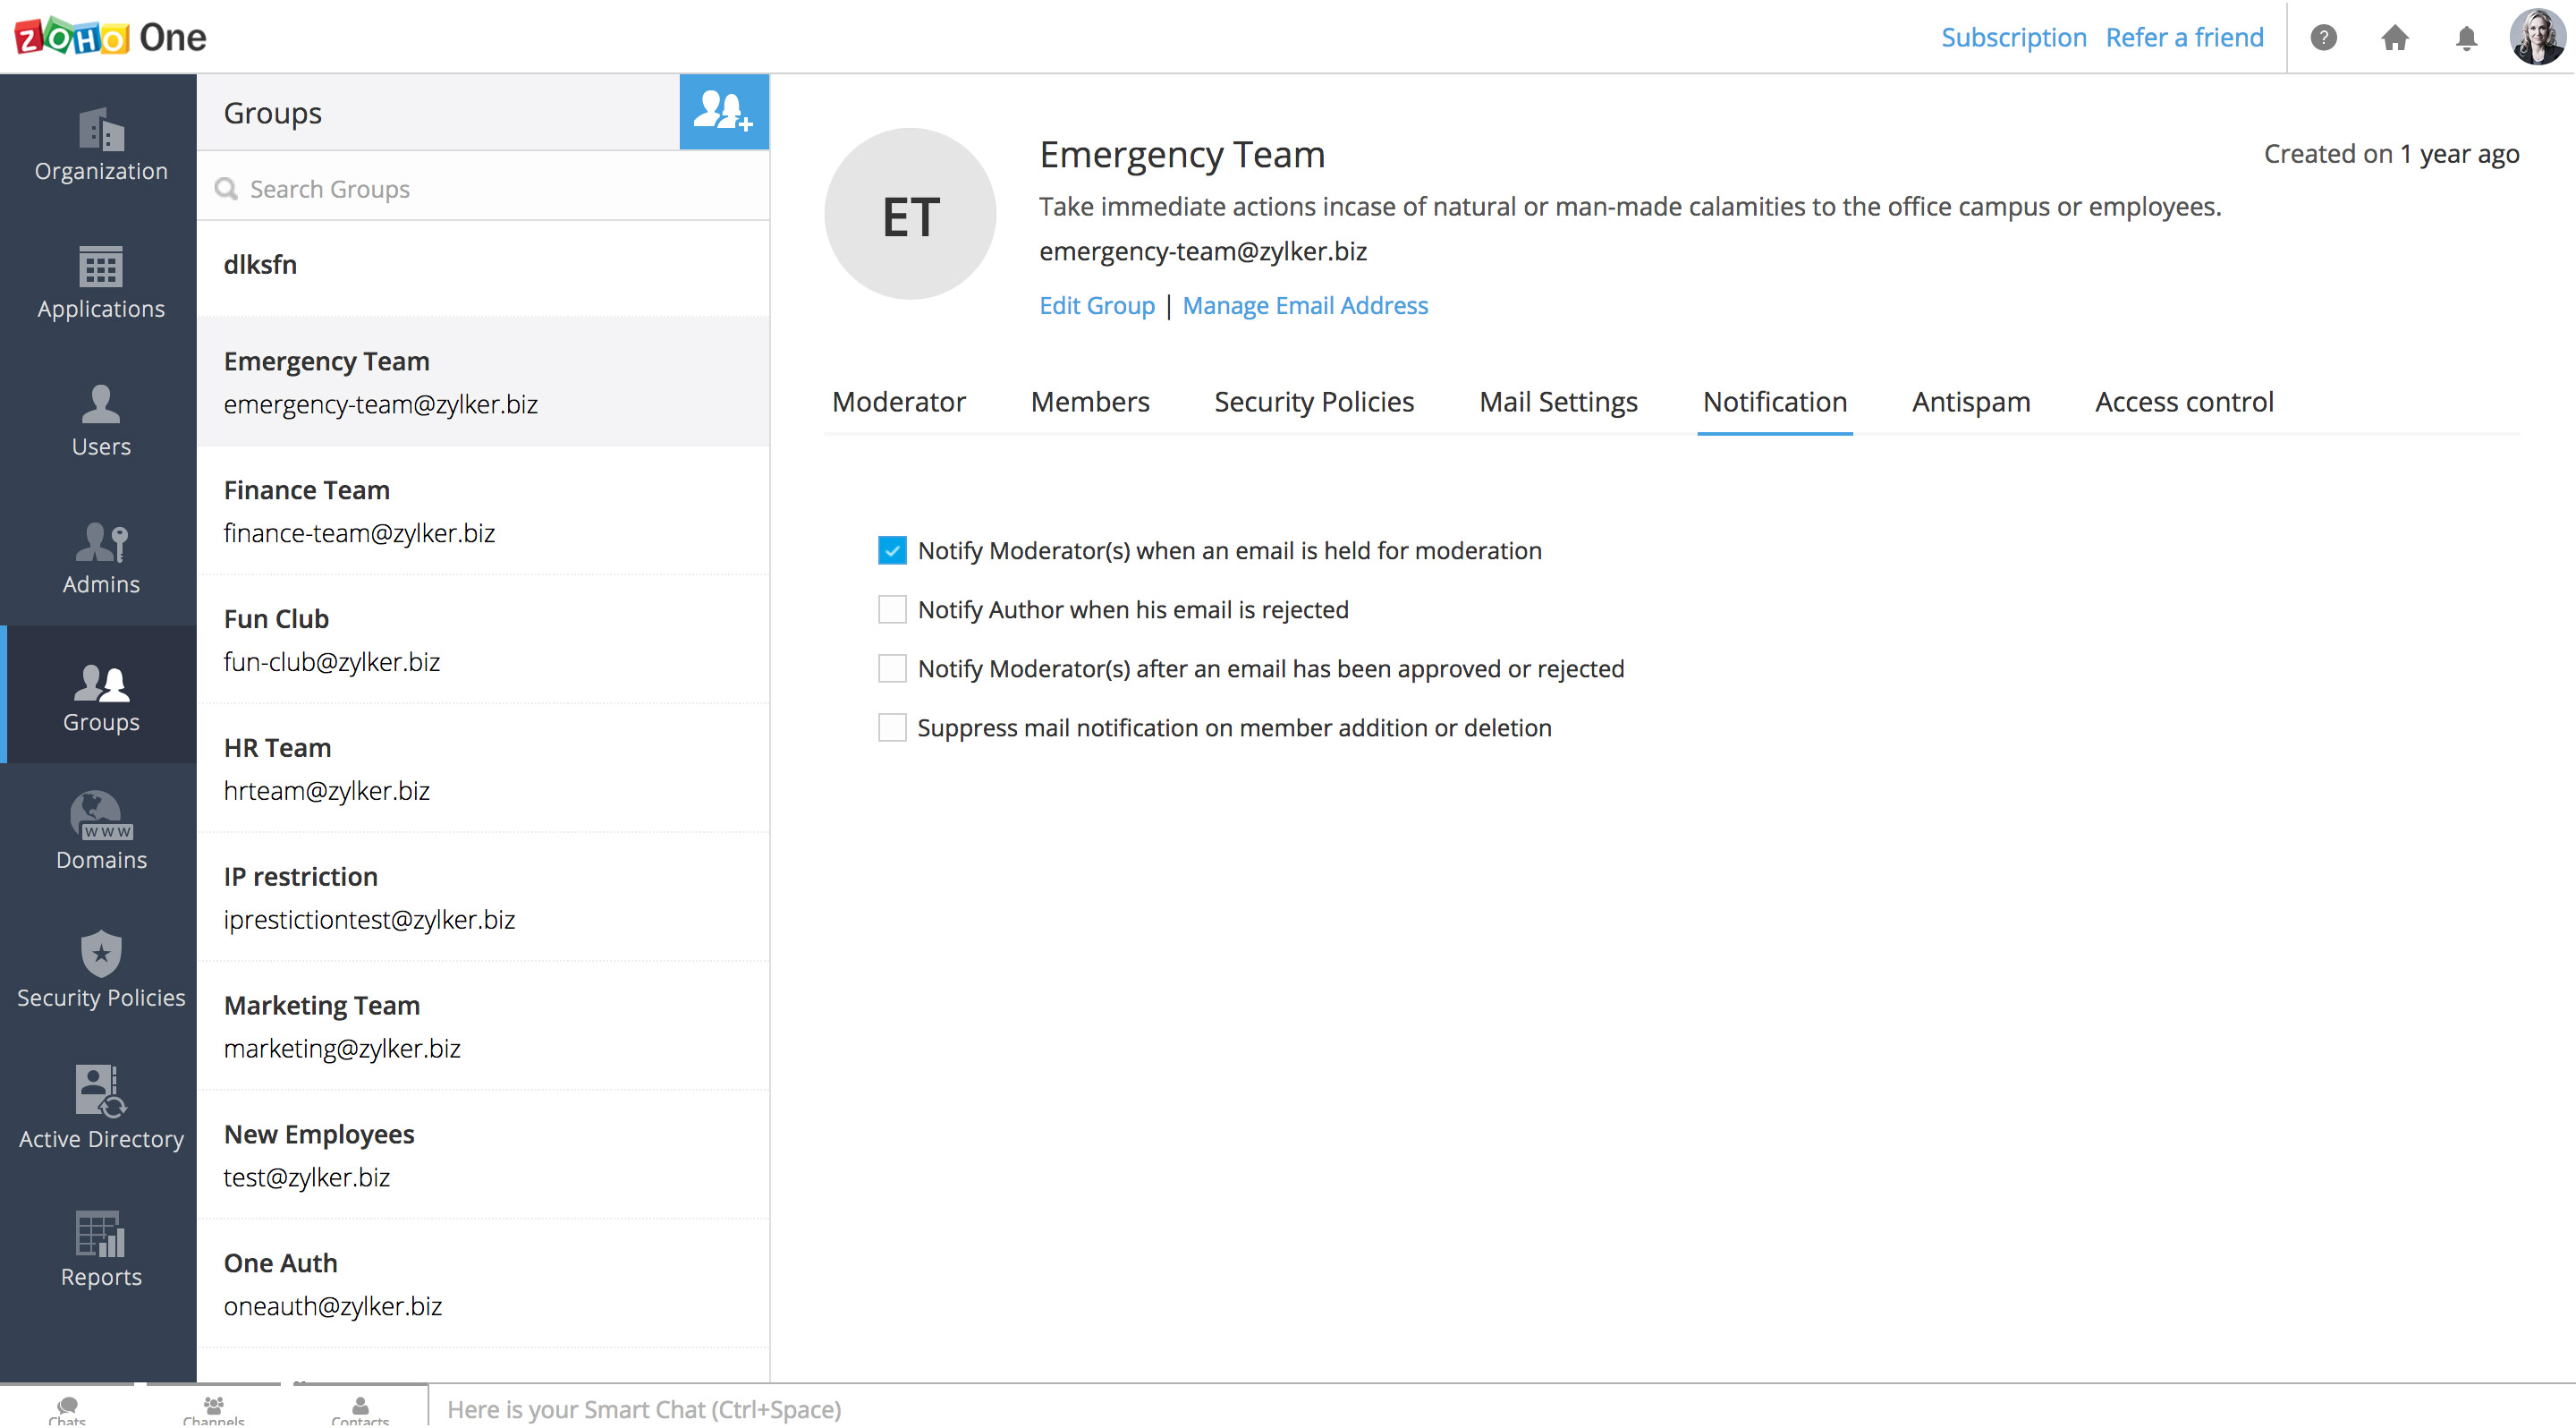Click the Edit Group link
Image resolution: width=2576 pixels, height=1428 pixels.
(1096, 306)
